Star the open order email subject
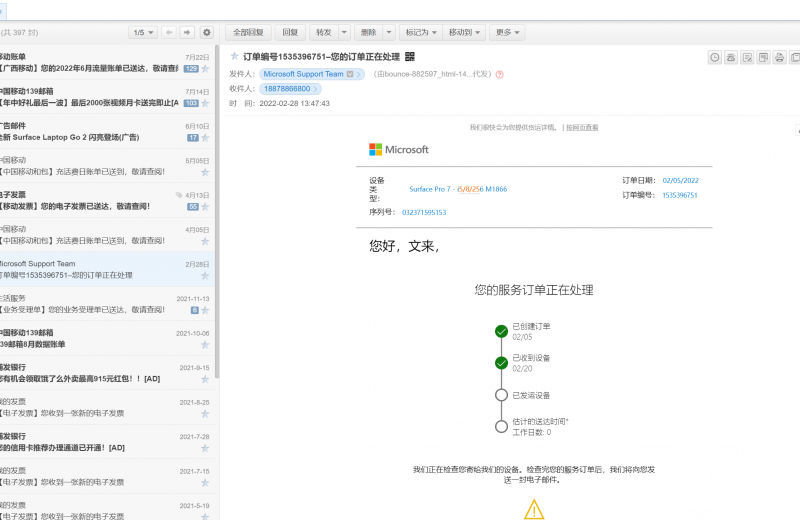 point(235,56)
